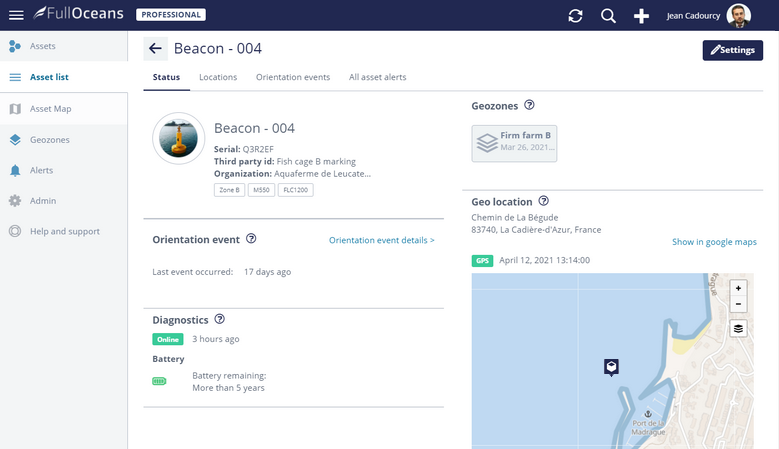Click the plus add icon
The width and height of the screenshot is (779, 449).
tap(642, 16)
